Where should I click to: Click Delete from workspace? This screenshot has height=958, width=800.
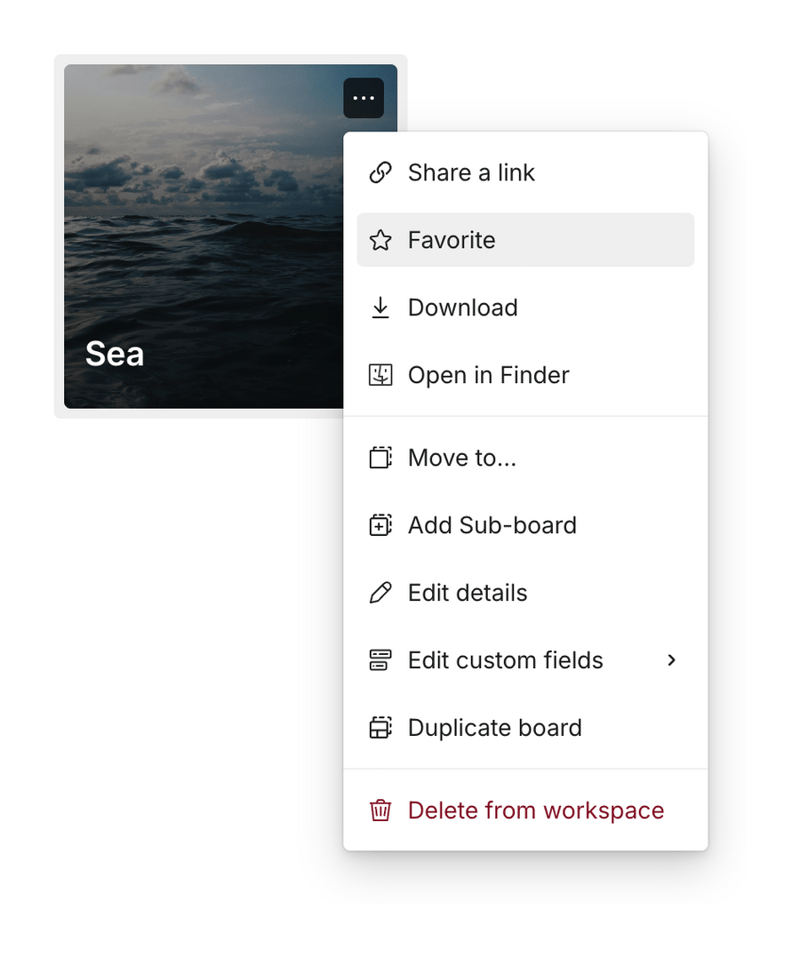click(x=536, y=810)
